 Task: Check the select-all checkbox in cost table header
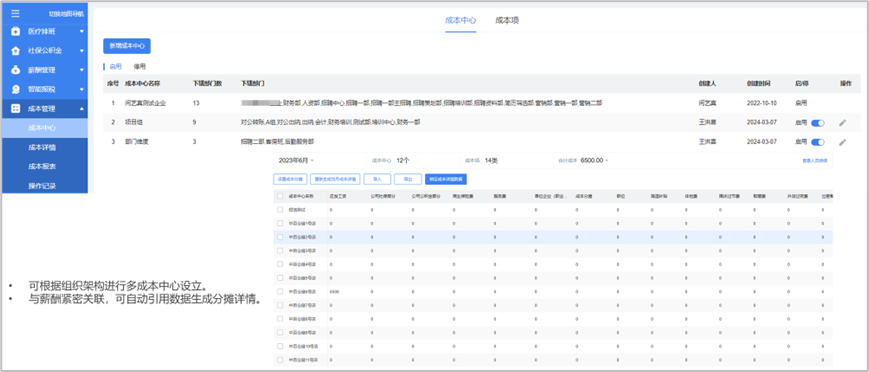280,196
